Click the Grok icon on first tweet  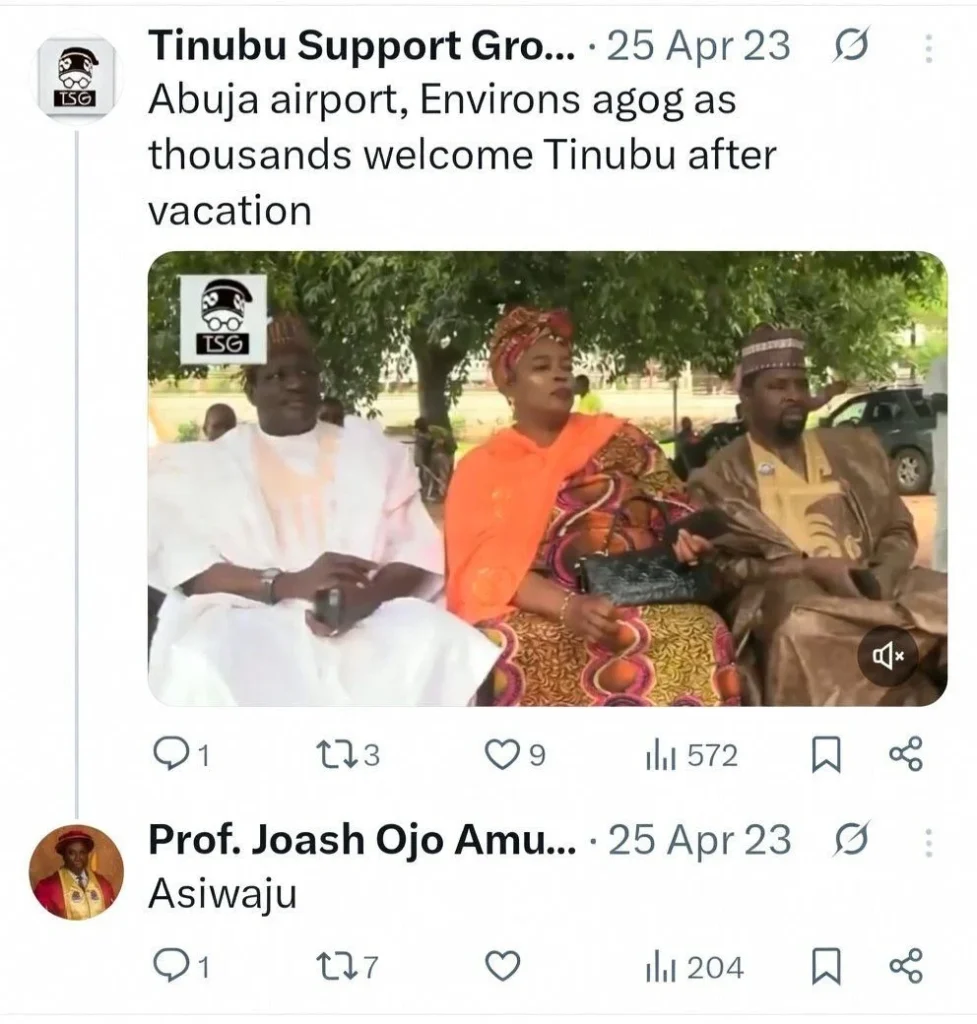pos(851,46)
